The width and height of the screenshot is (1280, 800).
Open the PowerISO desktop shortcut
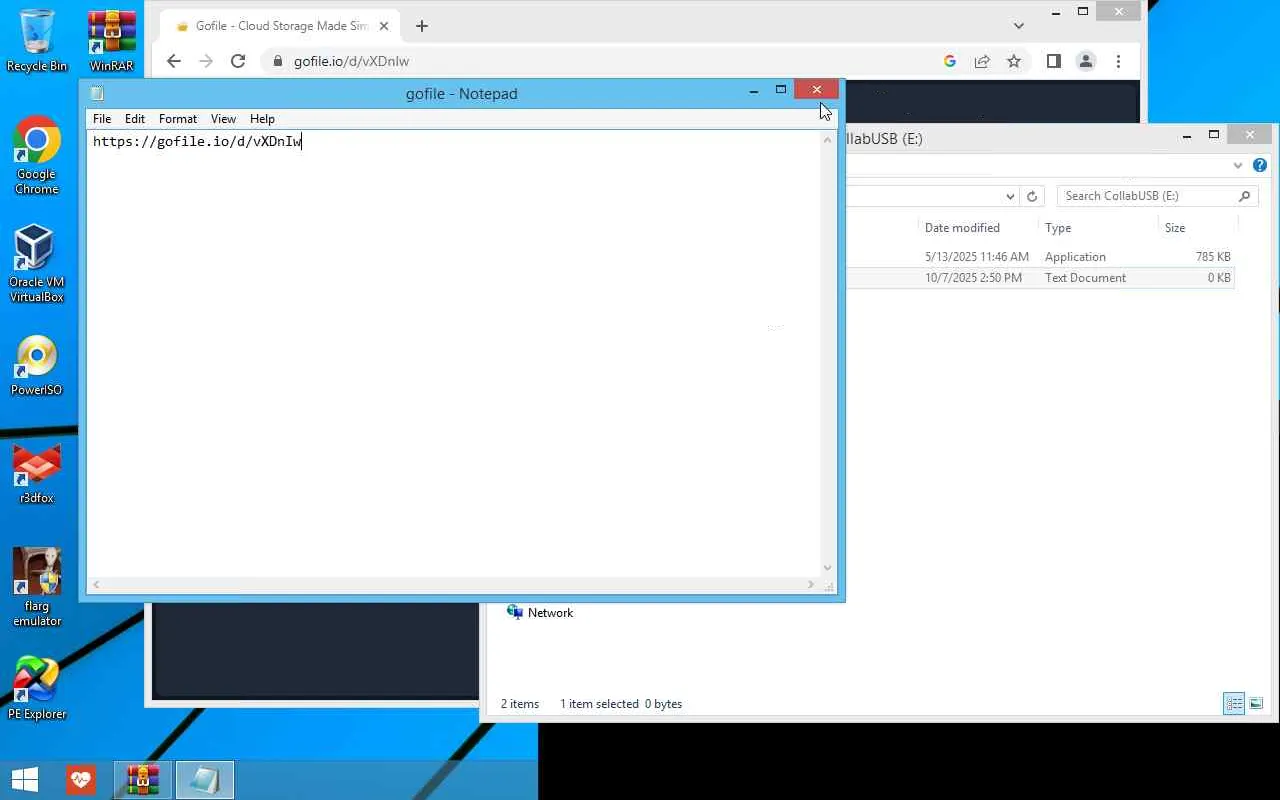37,366
